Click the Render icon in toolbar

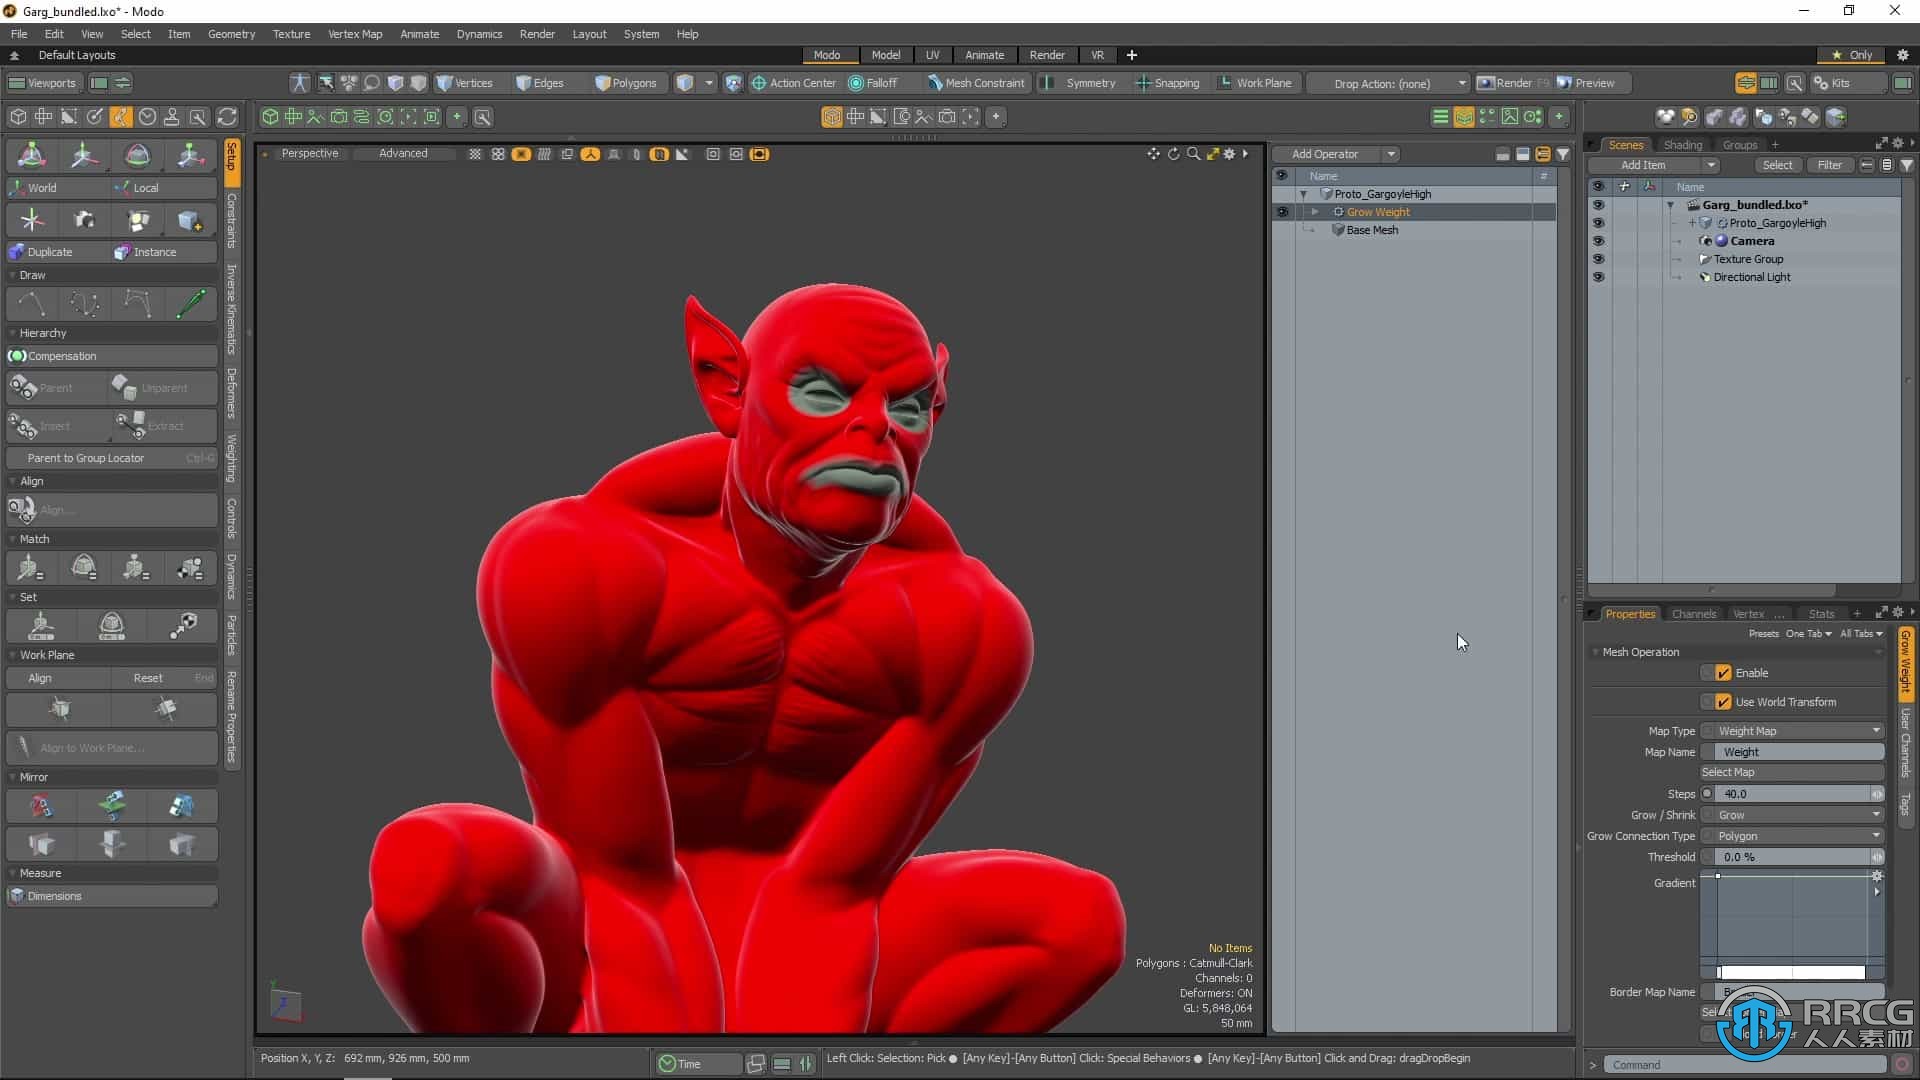pos(1487,82)
